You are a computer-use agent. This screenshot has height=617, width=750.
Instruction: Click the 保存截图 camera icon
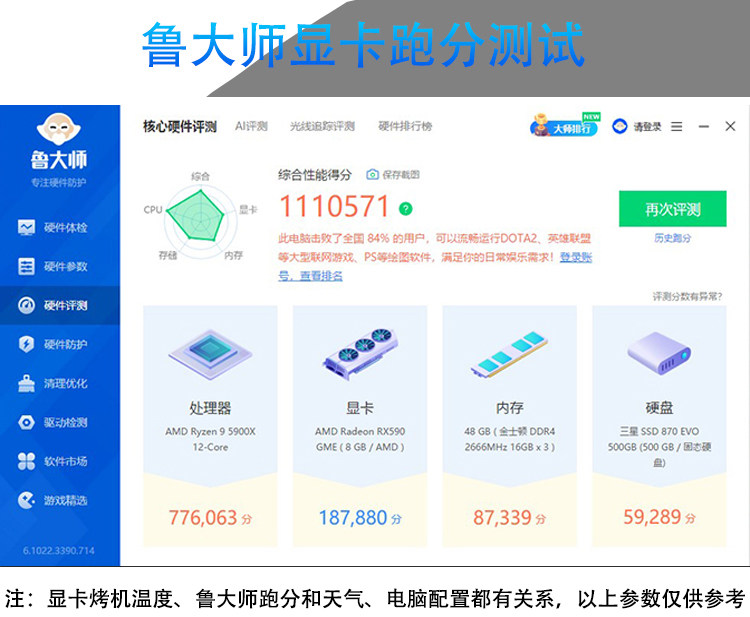[372, 175]
